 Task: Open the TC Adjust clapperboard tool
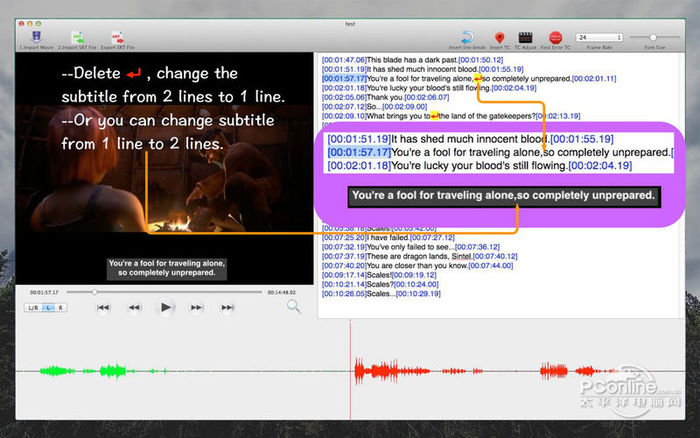click(x=524, y=37)
